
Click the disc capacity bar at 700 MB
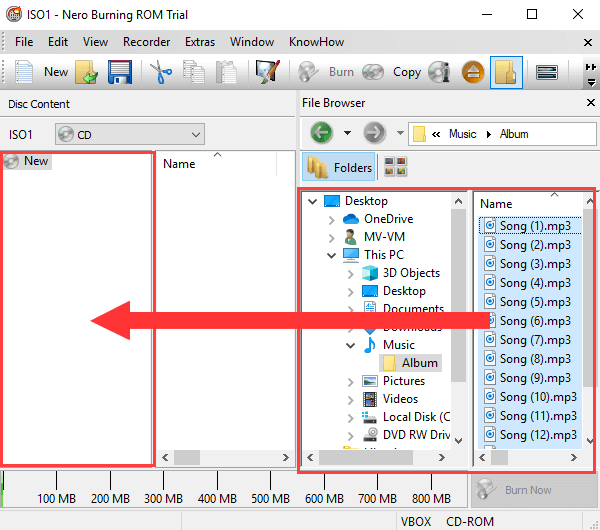tap(377, 489)
